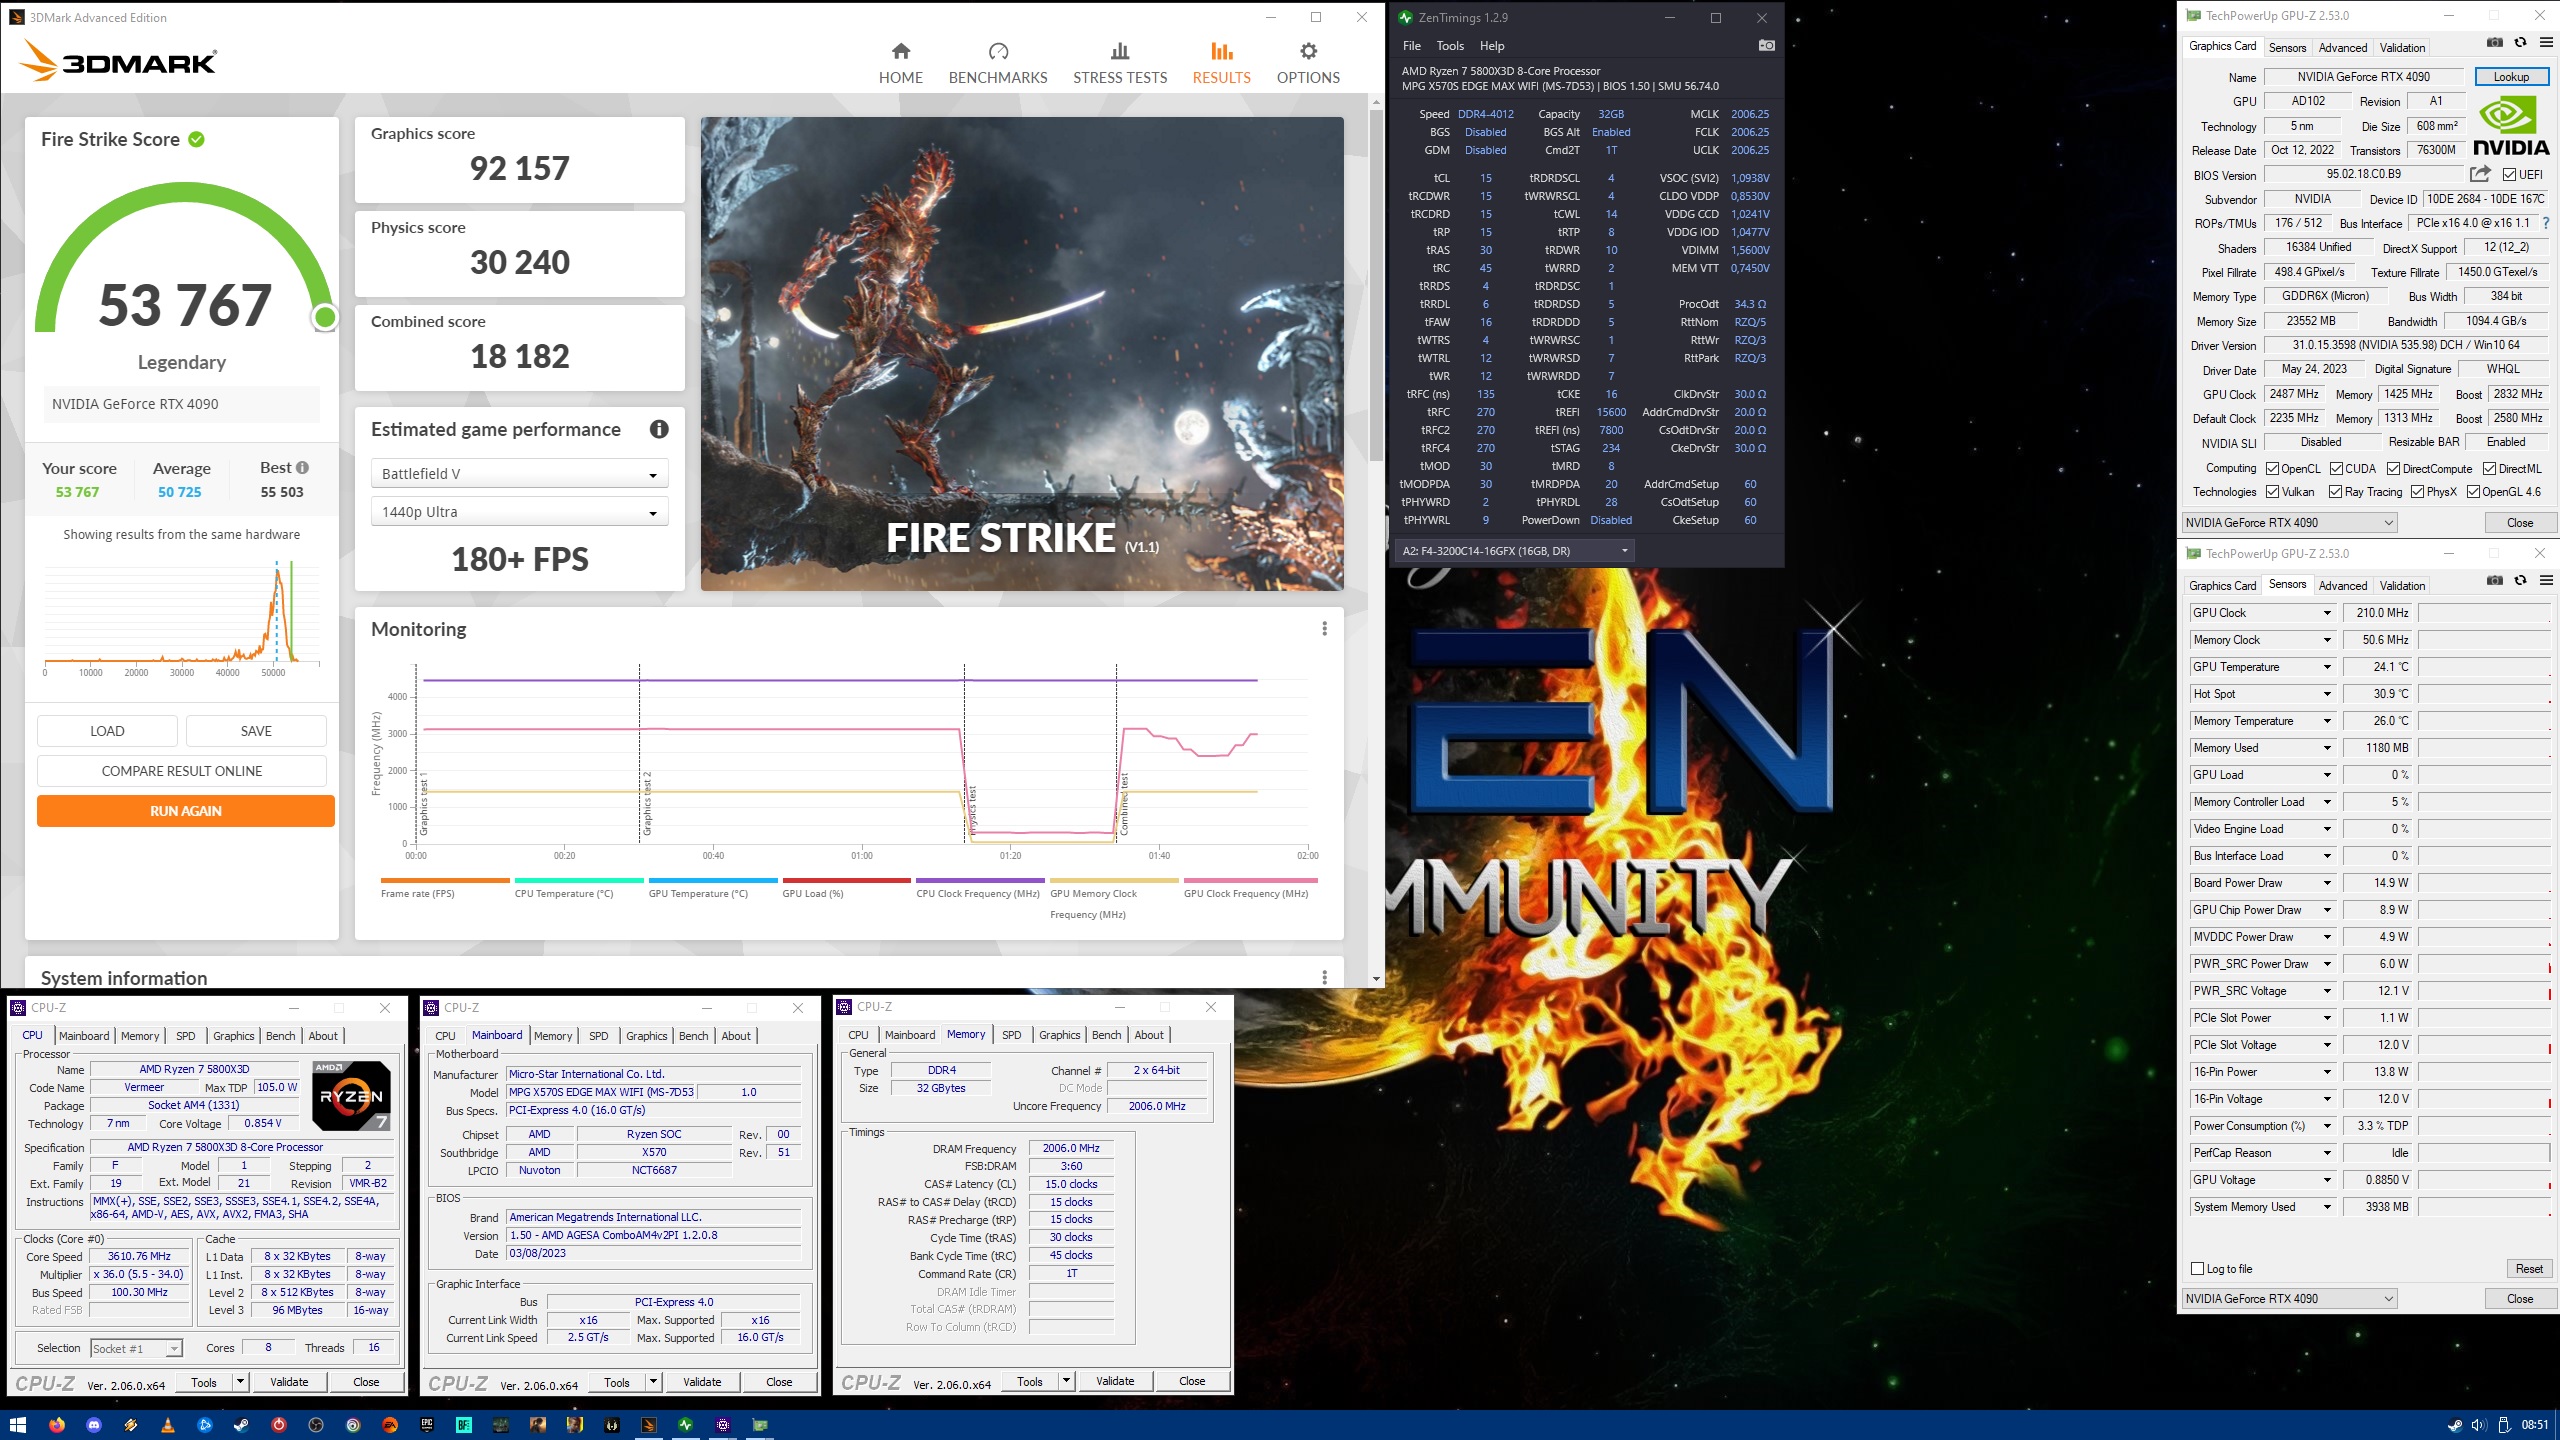Click camera icon in GPU-Z Sensors window
This screenshot has width=2560, height=1440.
2495,580
